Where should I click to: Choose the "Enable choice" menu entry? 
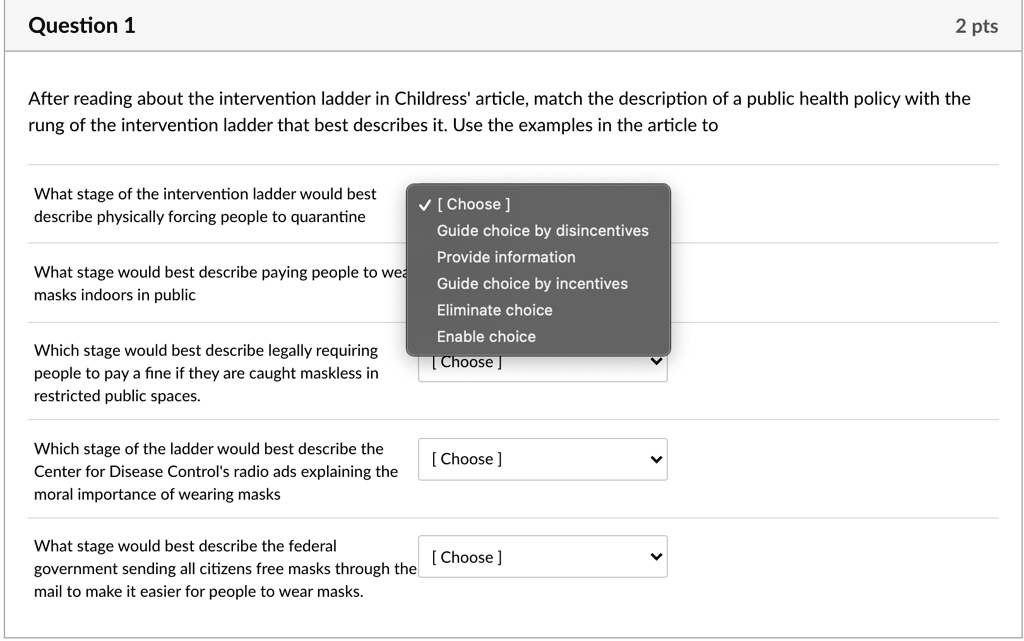pos(486,337)
